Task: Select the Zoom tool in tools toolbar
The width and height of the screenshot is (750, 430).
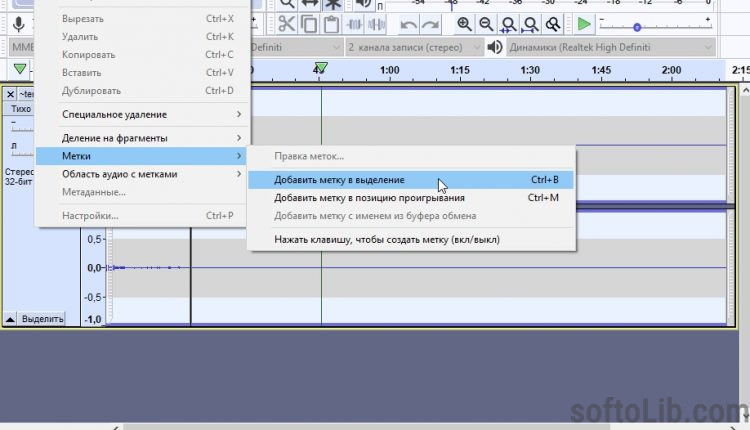Action: click(287, 4)
